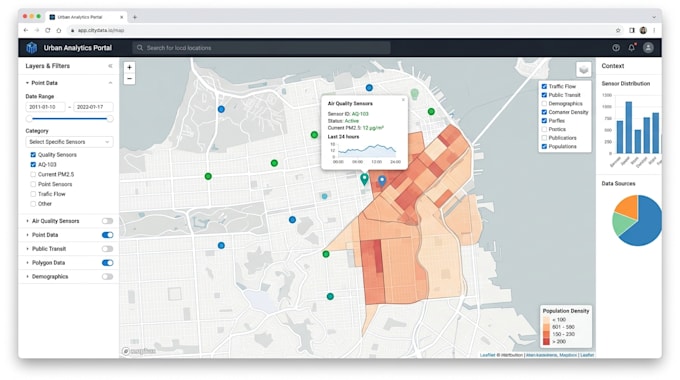Click the Point Data section chevron
The width and height of the screenshot is (680, 380).
point(110,83)
